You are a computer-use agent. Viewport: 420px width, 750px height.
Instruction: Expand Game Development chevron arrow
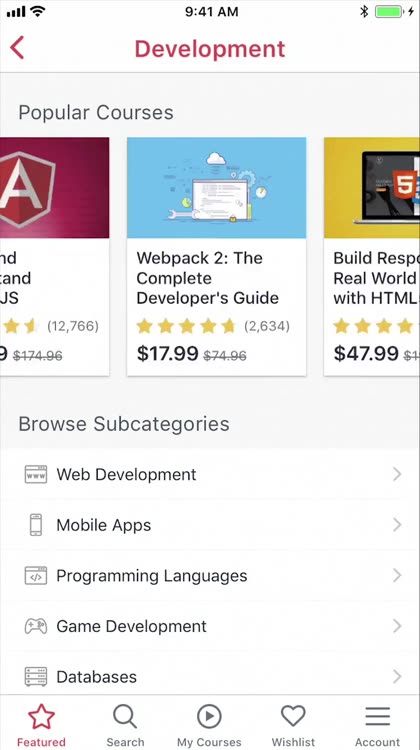pyautogui.click(x=397, y=626)
